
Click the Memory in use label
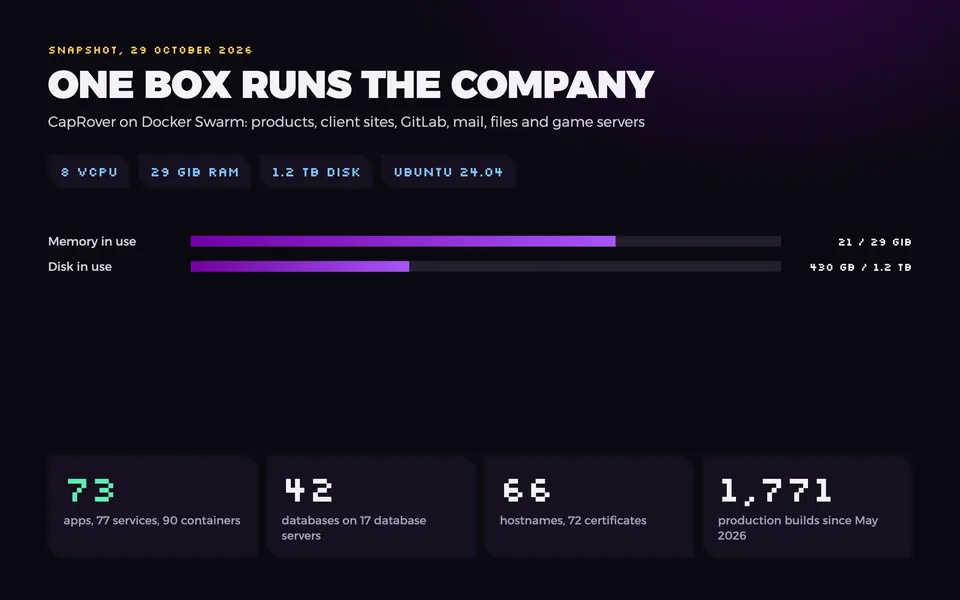click(92, 241)
